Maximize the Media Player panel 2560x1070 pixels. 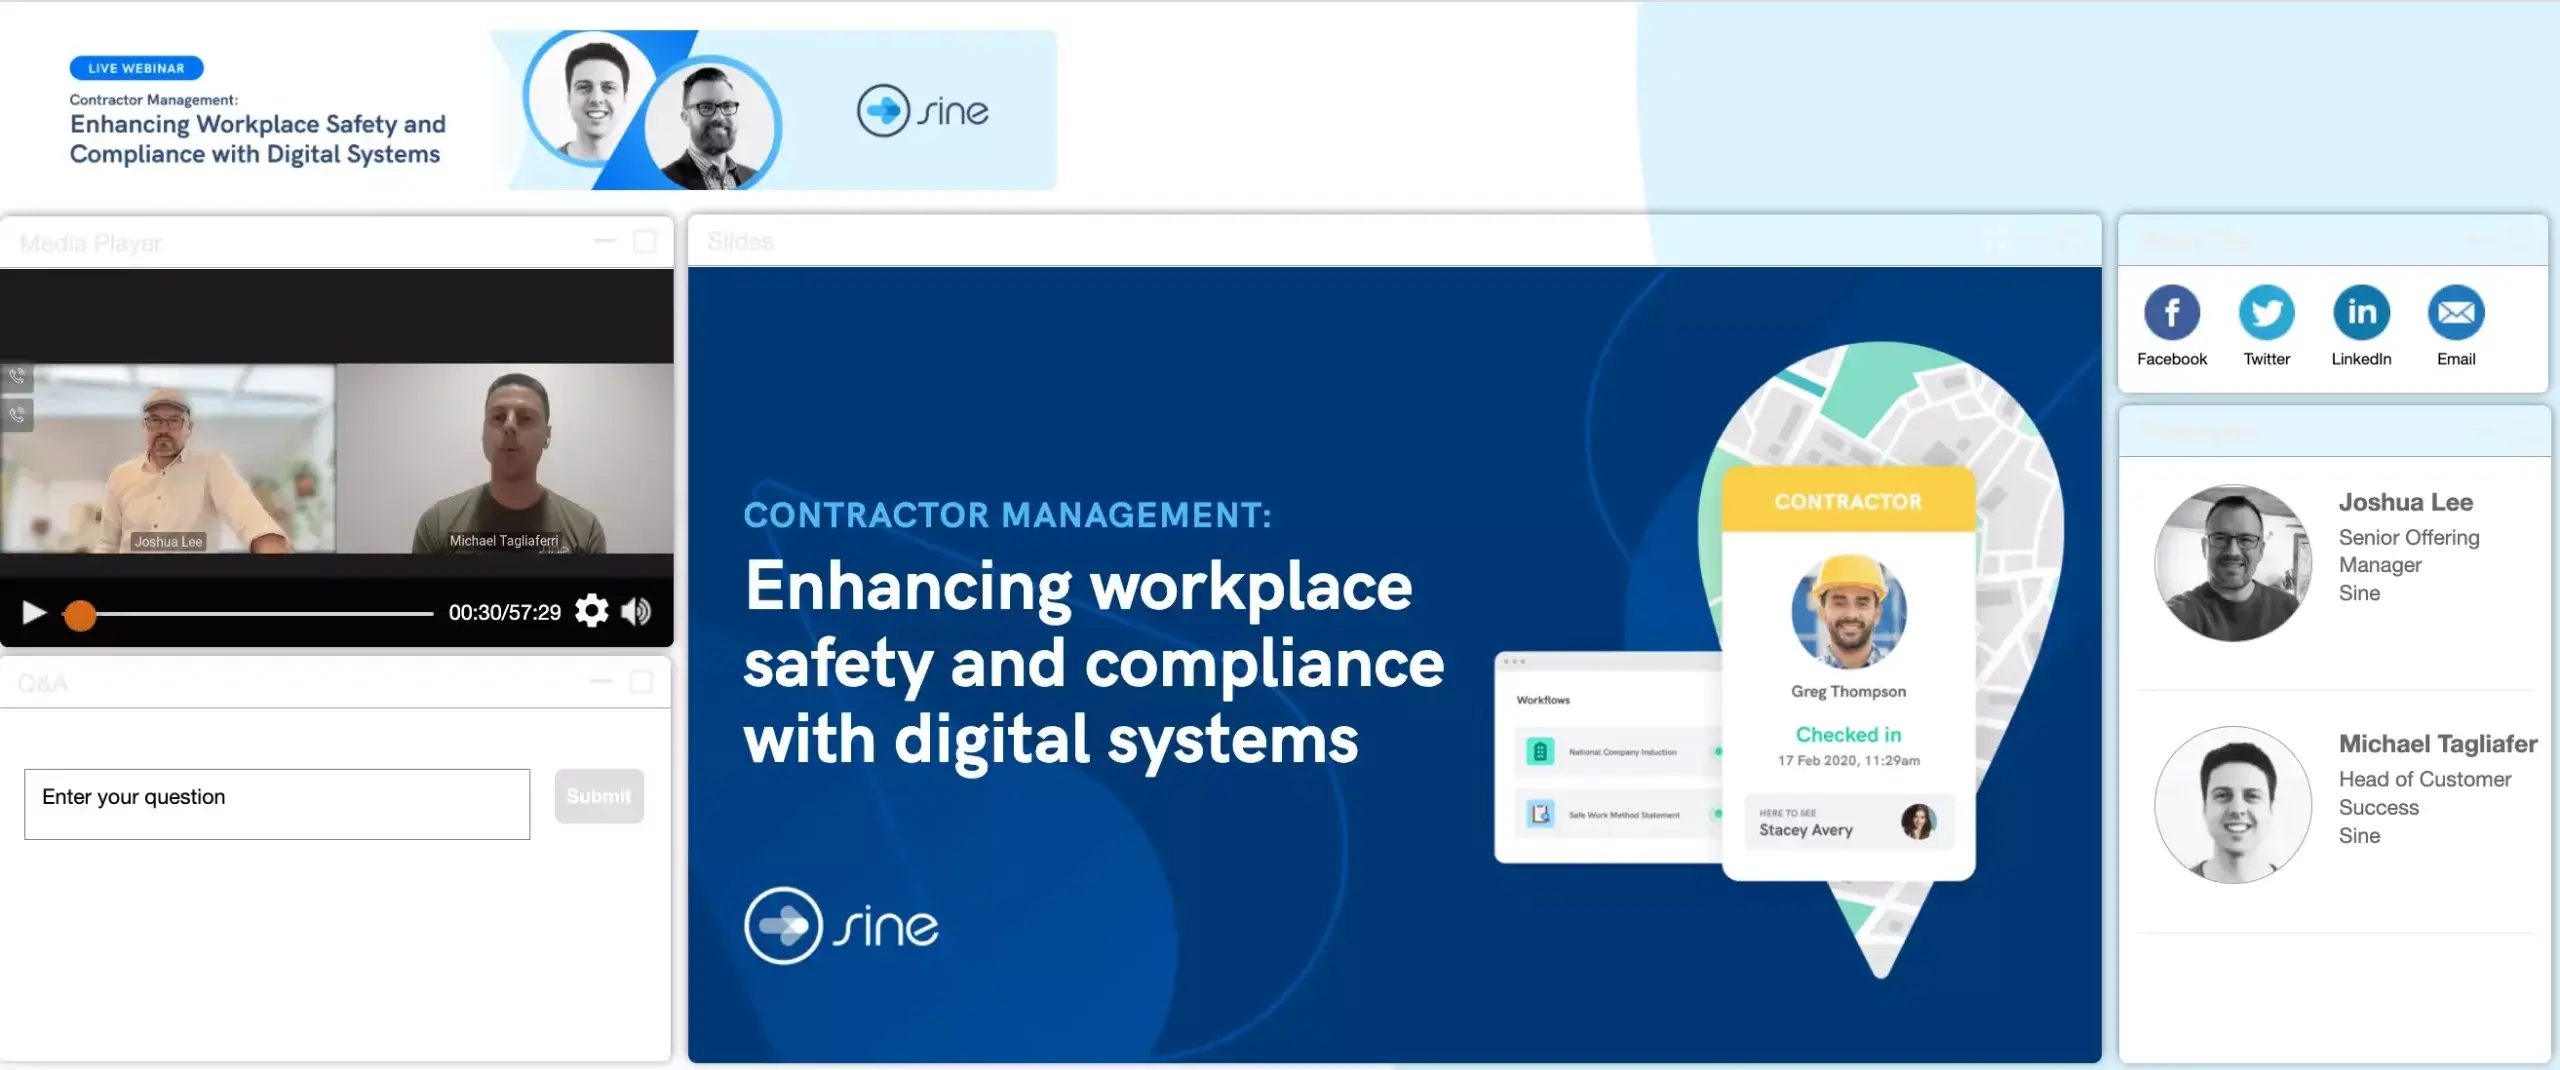point(645,241)
